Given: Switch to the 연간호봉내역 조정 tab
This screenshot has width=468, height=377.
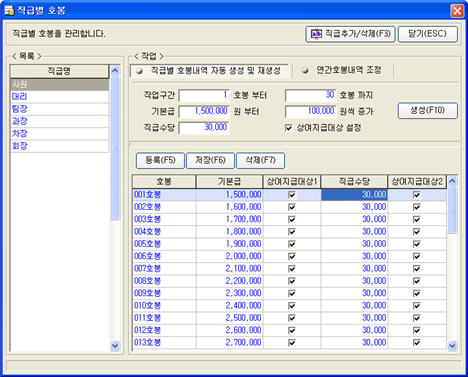Looking at the screenshot, I should coord(343,71).
